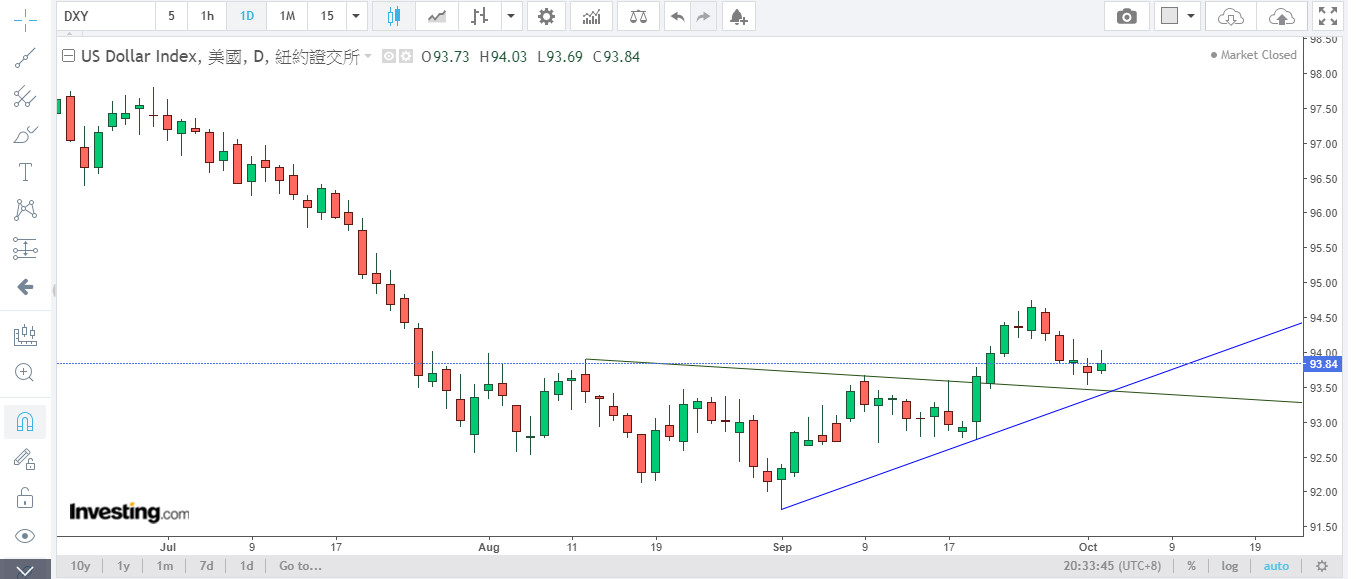Undo the last chart action

tap(678, 16)
